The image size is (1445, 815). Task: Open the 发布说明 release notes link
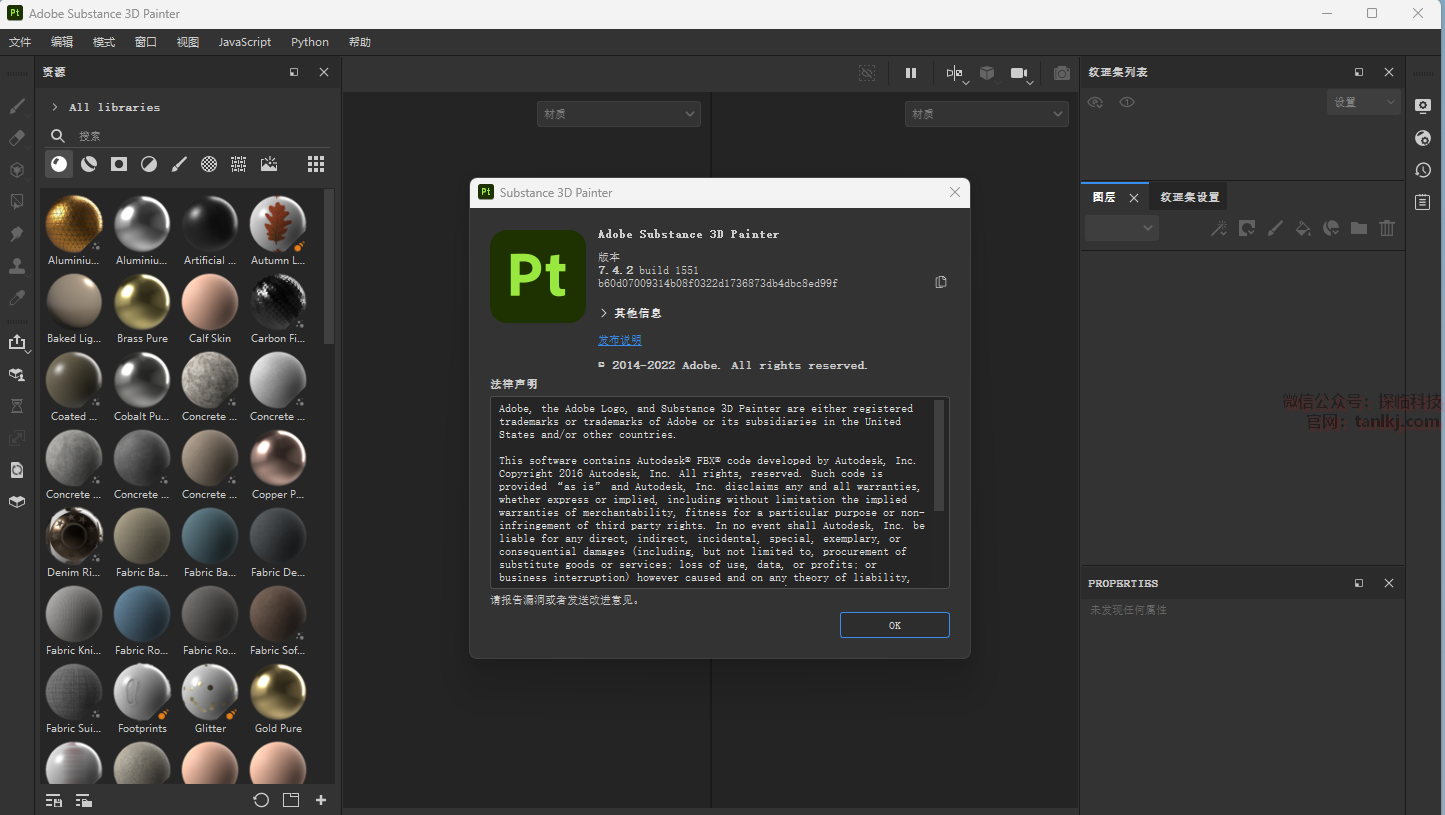(x=619, y=340)
